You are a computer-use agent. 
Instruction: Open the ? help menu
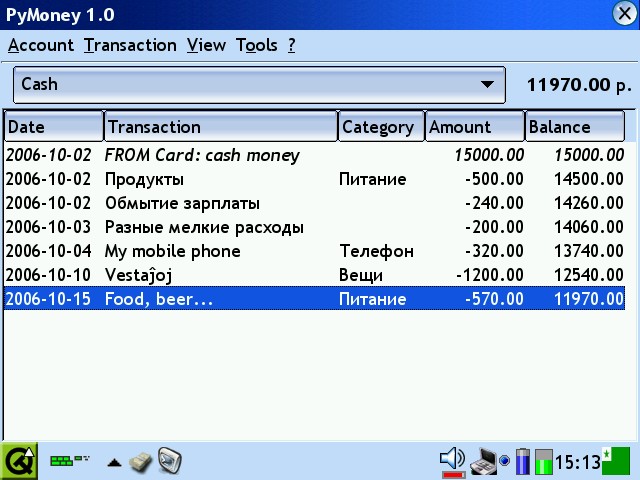(291, 45)
